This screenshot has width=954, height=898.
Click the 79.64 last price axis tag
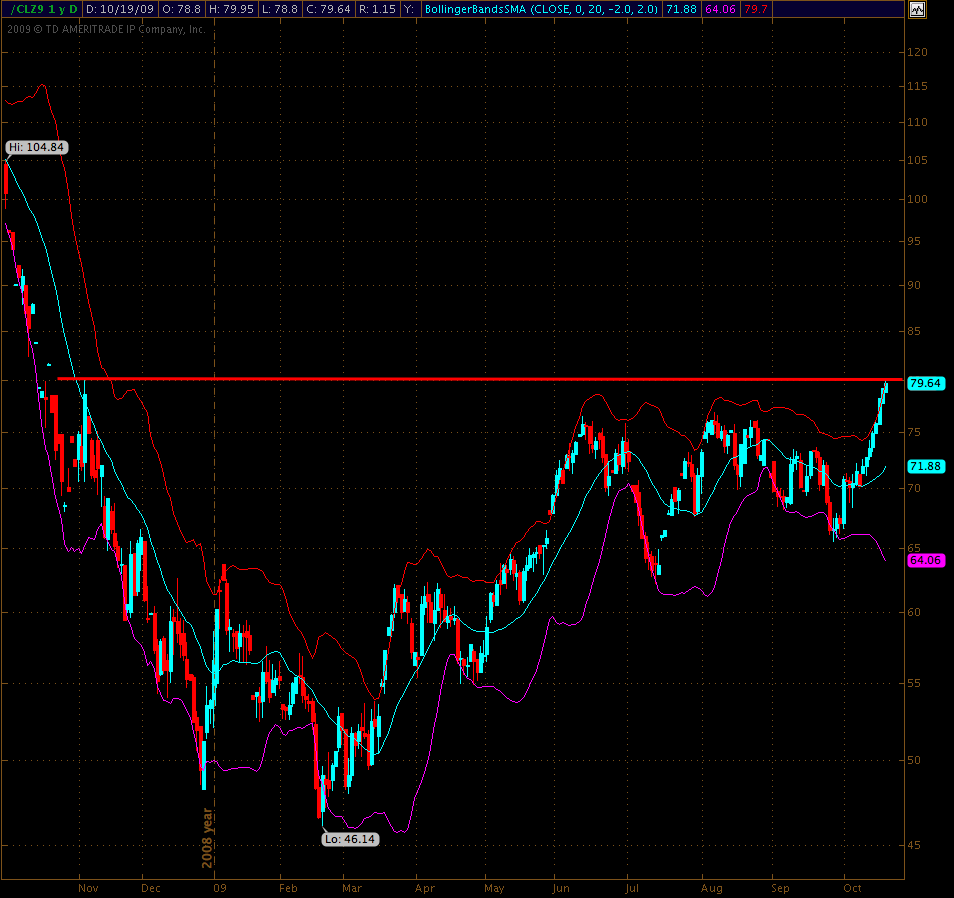click(925, 383)
